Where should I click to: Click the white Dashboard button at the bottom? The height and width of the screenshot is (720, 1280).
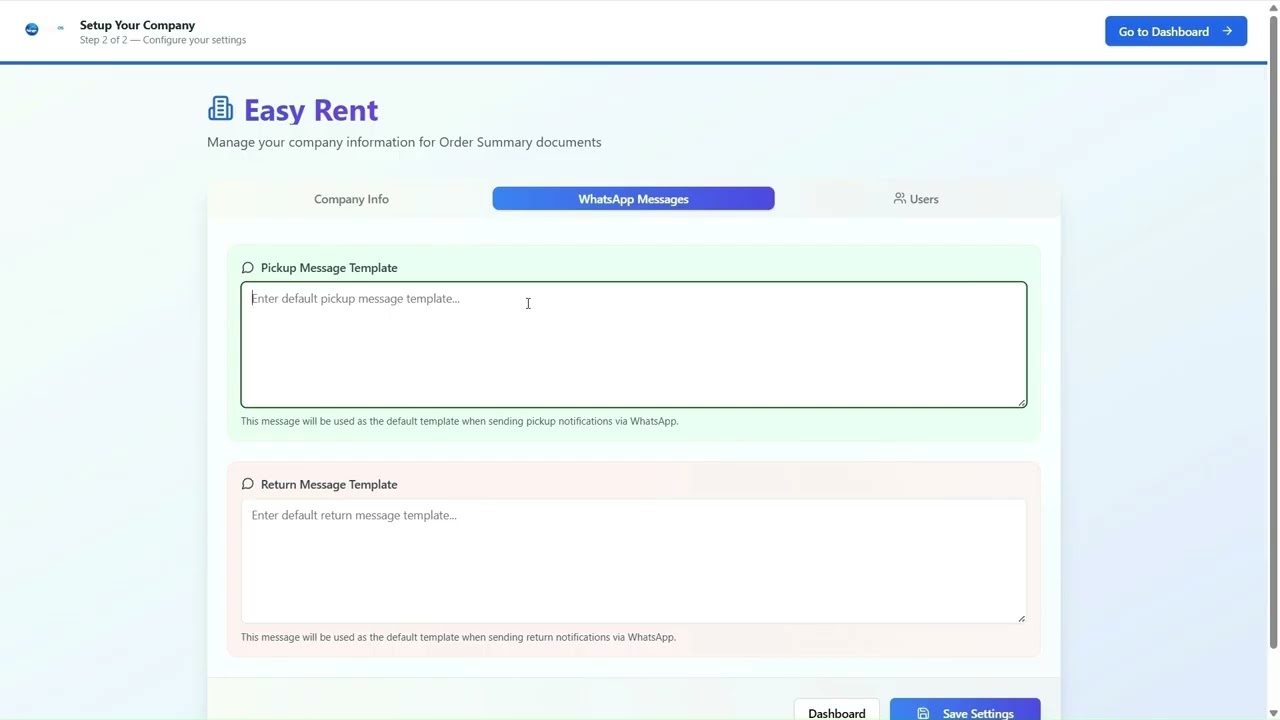837,710
